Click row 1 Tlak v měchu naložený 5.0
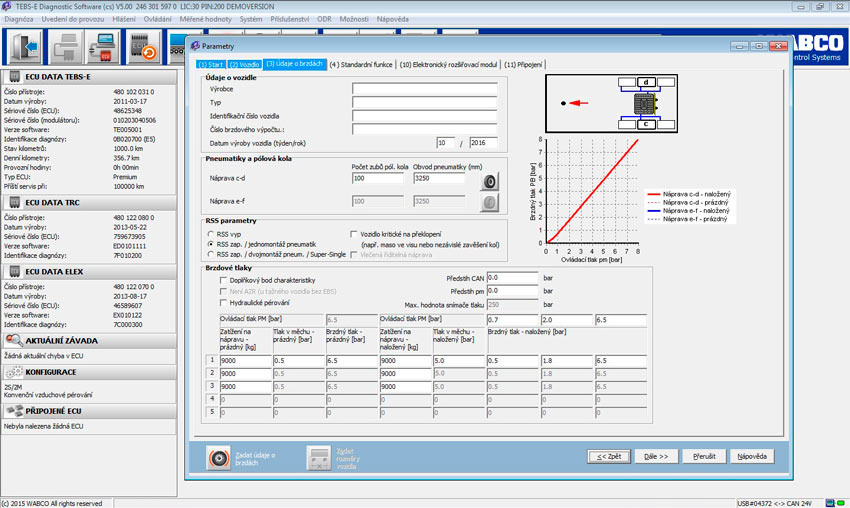This screenshot has height=508, width=850. point(459,361)
